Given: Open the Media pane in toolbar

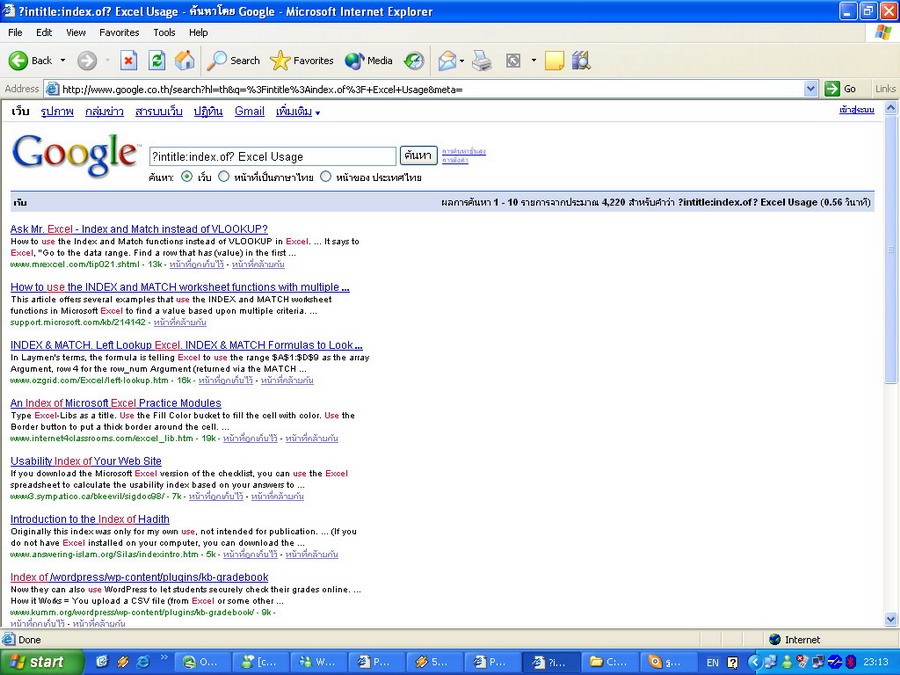Looking at the screenshot, I should (368, 60).
